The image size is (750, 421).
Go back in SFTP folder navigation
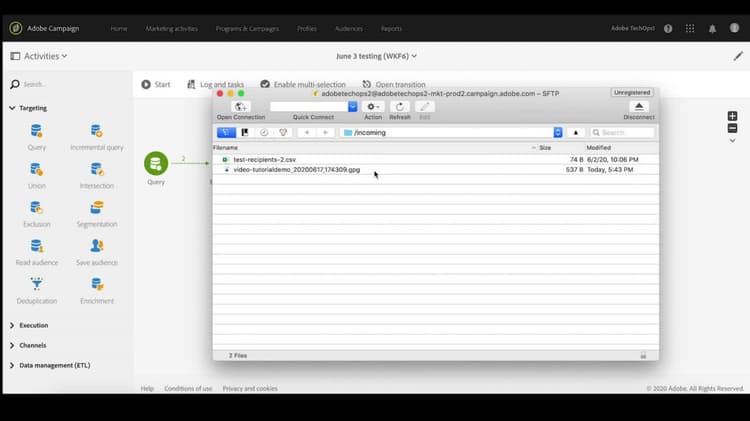(307, 133)
